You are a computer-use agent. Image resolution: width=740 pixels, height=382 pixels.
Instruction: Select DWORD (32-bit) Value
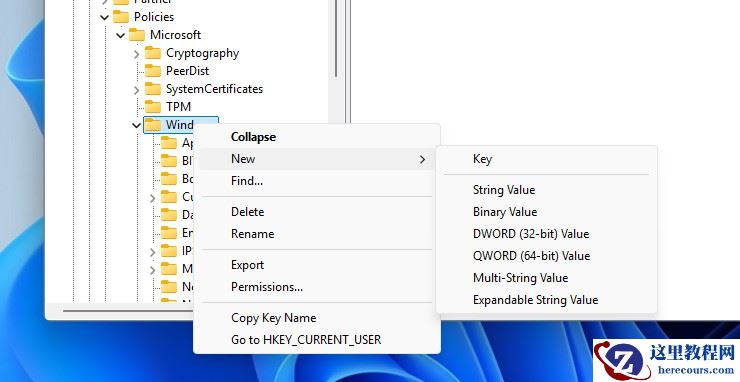(x=546, y=234)
